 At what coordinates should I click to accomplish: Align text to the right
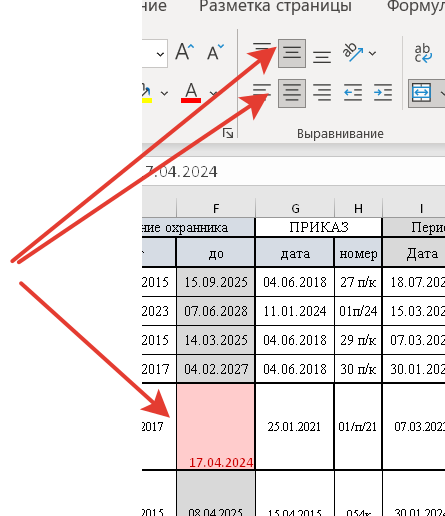pos(322,93)
